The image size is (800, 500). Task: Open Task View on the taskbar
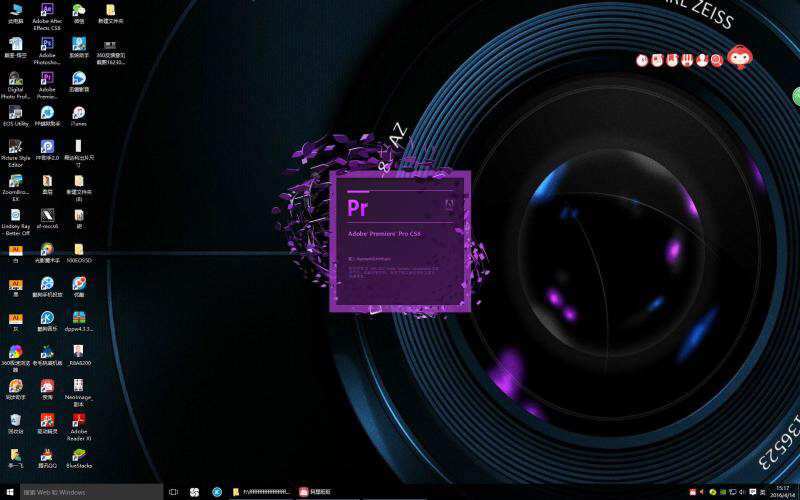tap(173, 492)
